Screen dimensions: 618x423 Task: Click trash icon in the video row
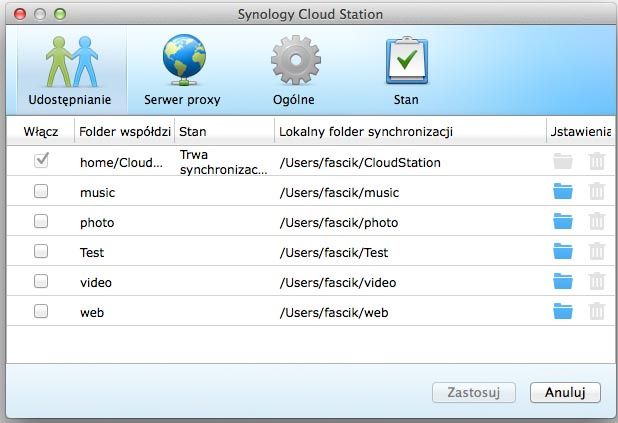click(597, 281)
